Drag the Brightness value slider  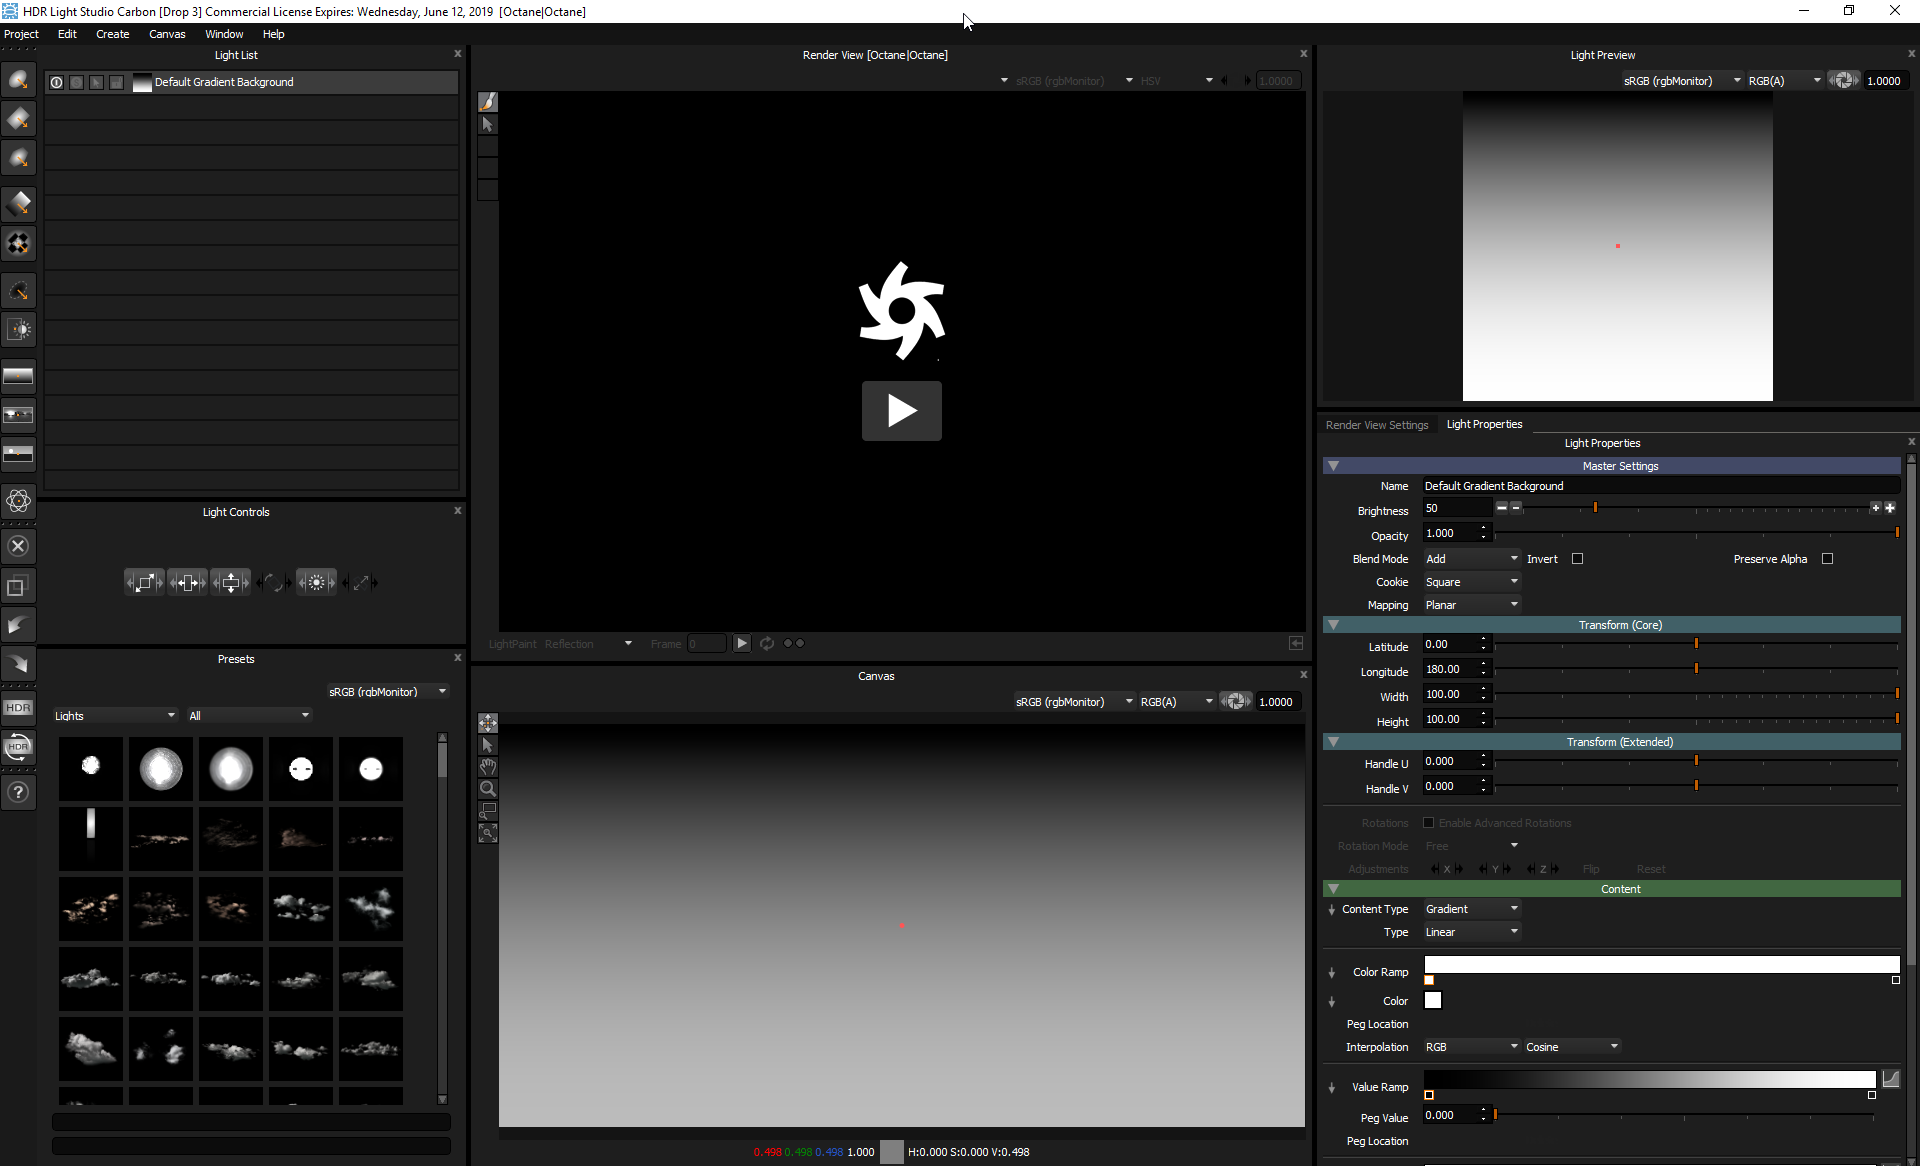click(x=1595, y=506)
